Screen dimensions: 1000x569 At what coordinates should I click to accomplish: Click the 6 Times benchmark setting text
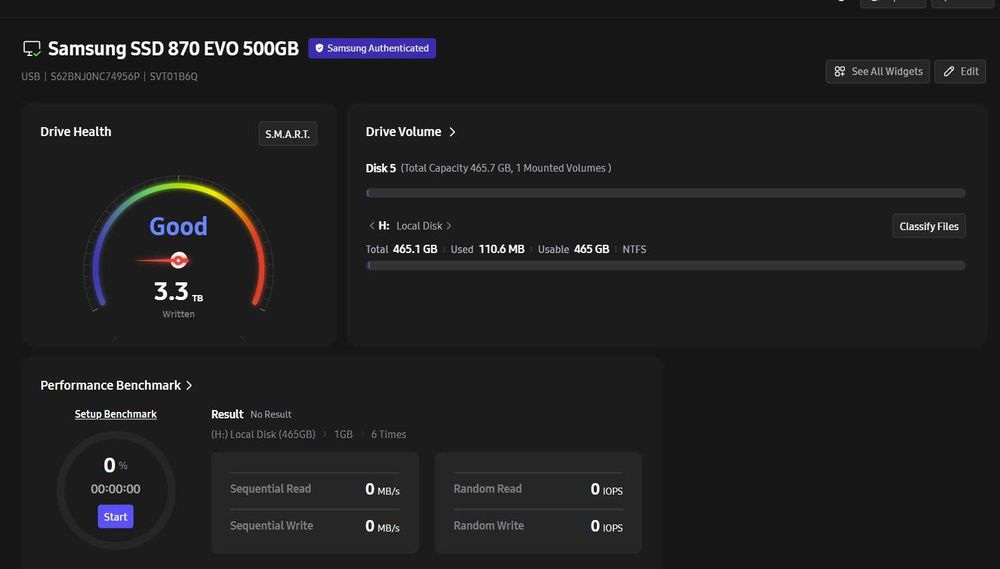388,434
